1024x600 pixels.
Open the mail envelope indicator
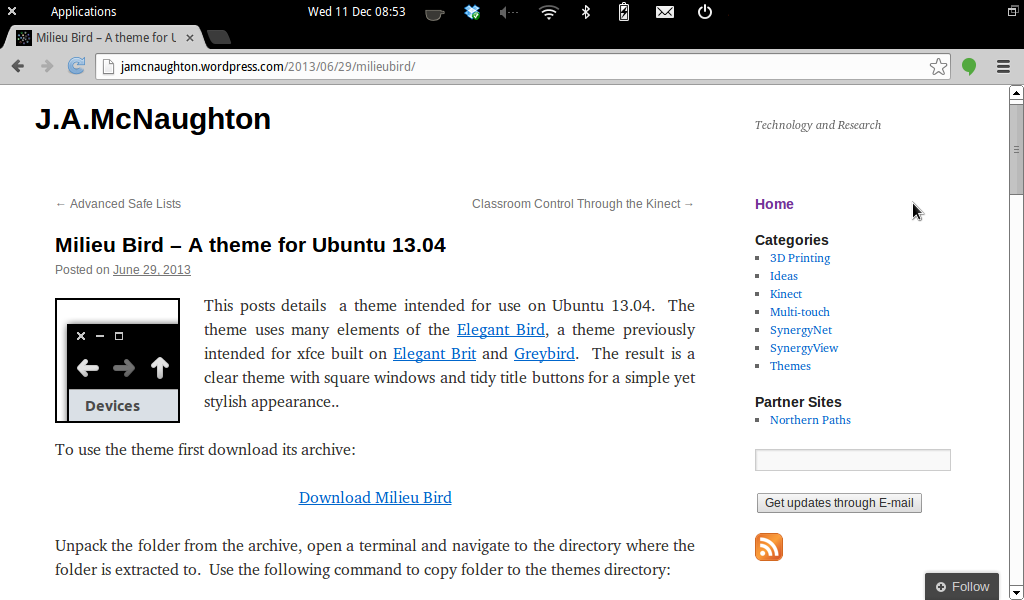665,12
